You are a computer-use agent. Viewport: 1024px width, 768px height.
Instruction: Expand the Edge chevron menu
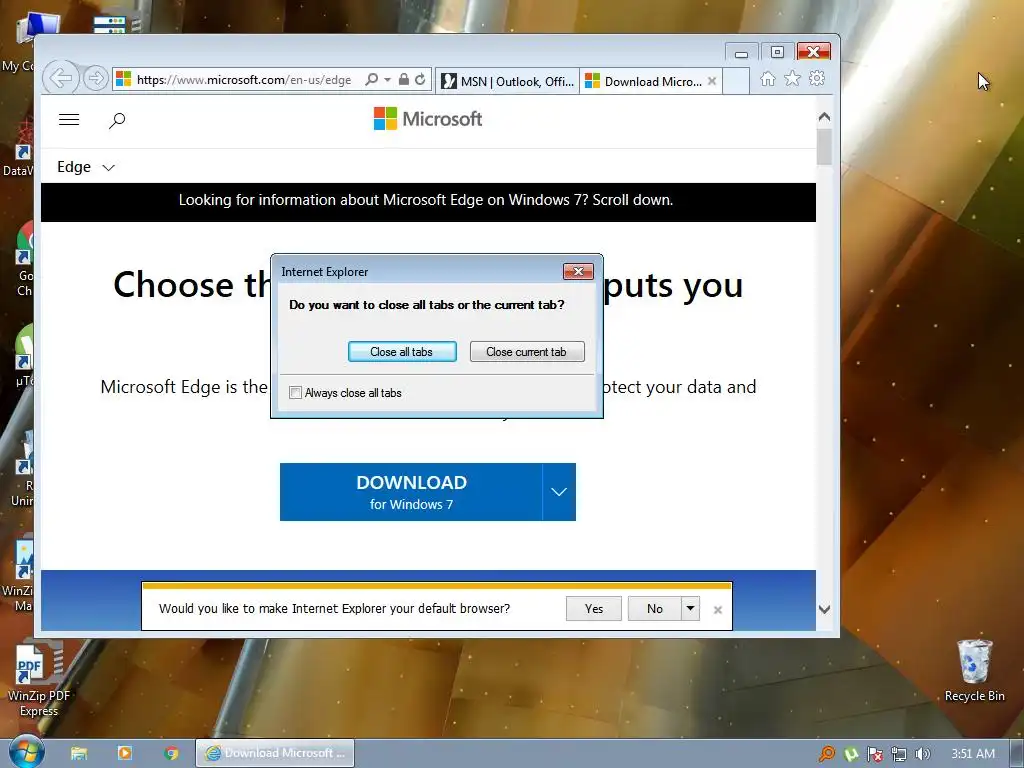point(108,168)
